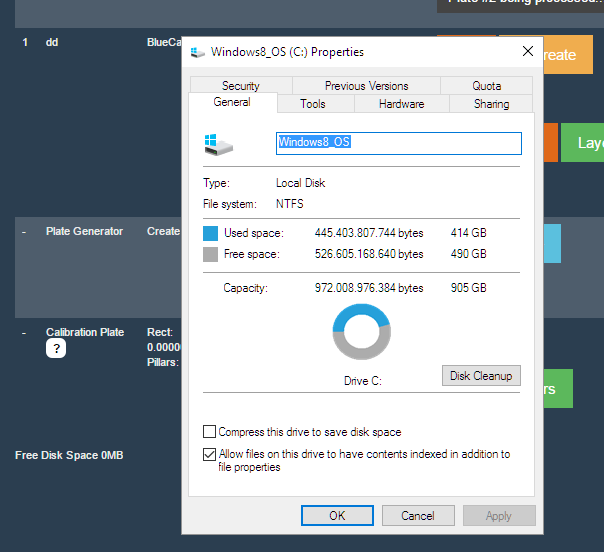This screenshot has width=604, height=552.
Task: Click the 'Calibration Plate' row label
Action: 85,332
